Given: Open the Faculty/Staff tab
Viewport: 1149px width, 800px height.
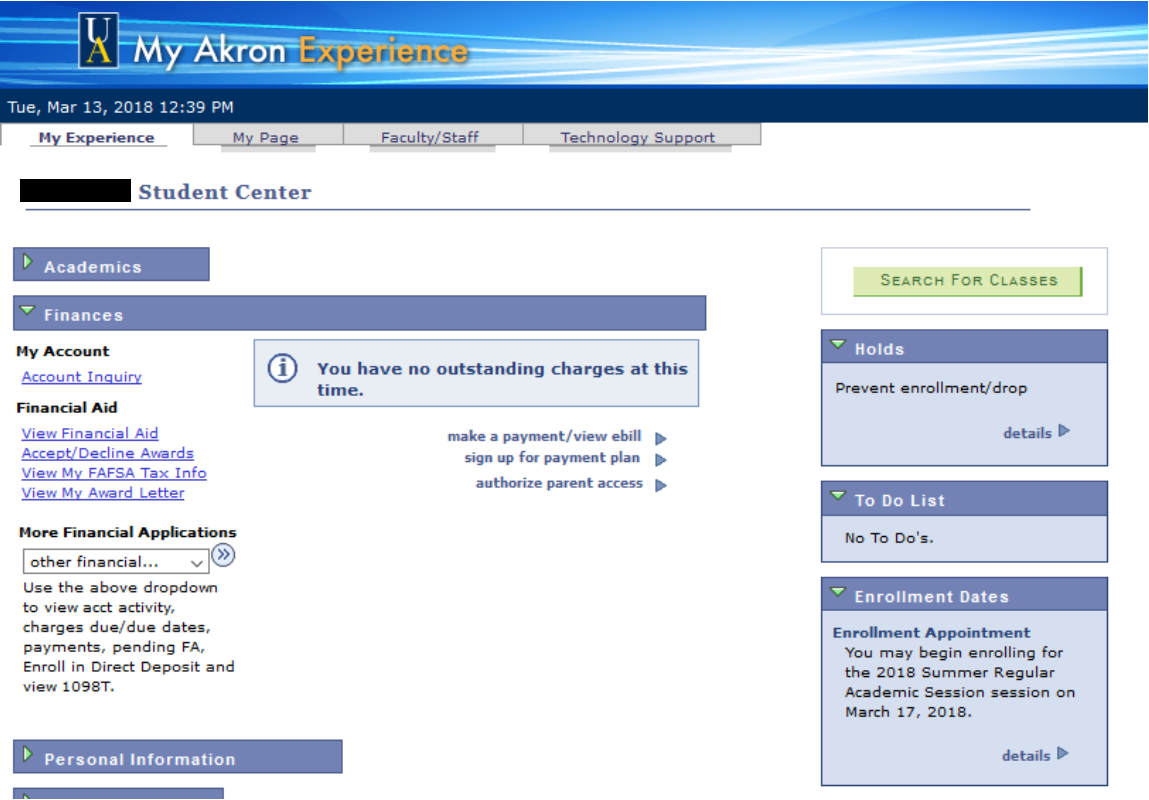Looking at the screenshot, I should (x=430, y=137).
